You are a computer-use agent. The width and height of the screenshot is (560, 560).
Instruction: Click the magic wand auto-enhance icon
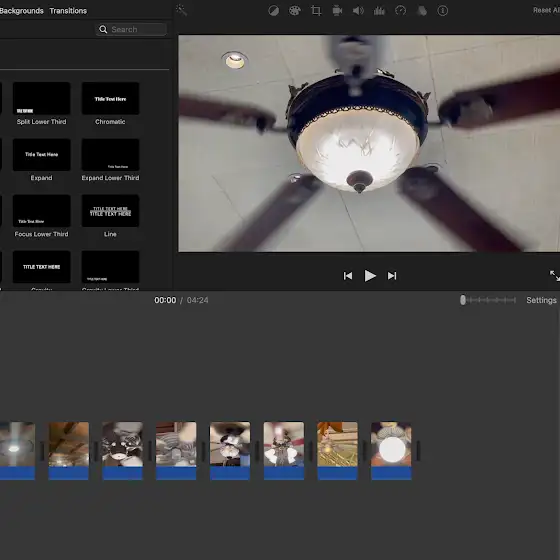click(x=181, y=10)
